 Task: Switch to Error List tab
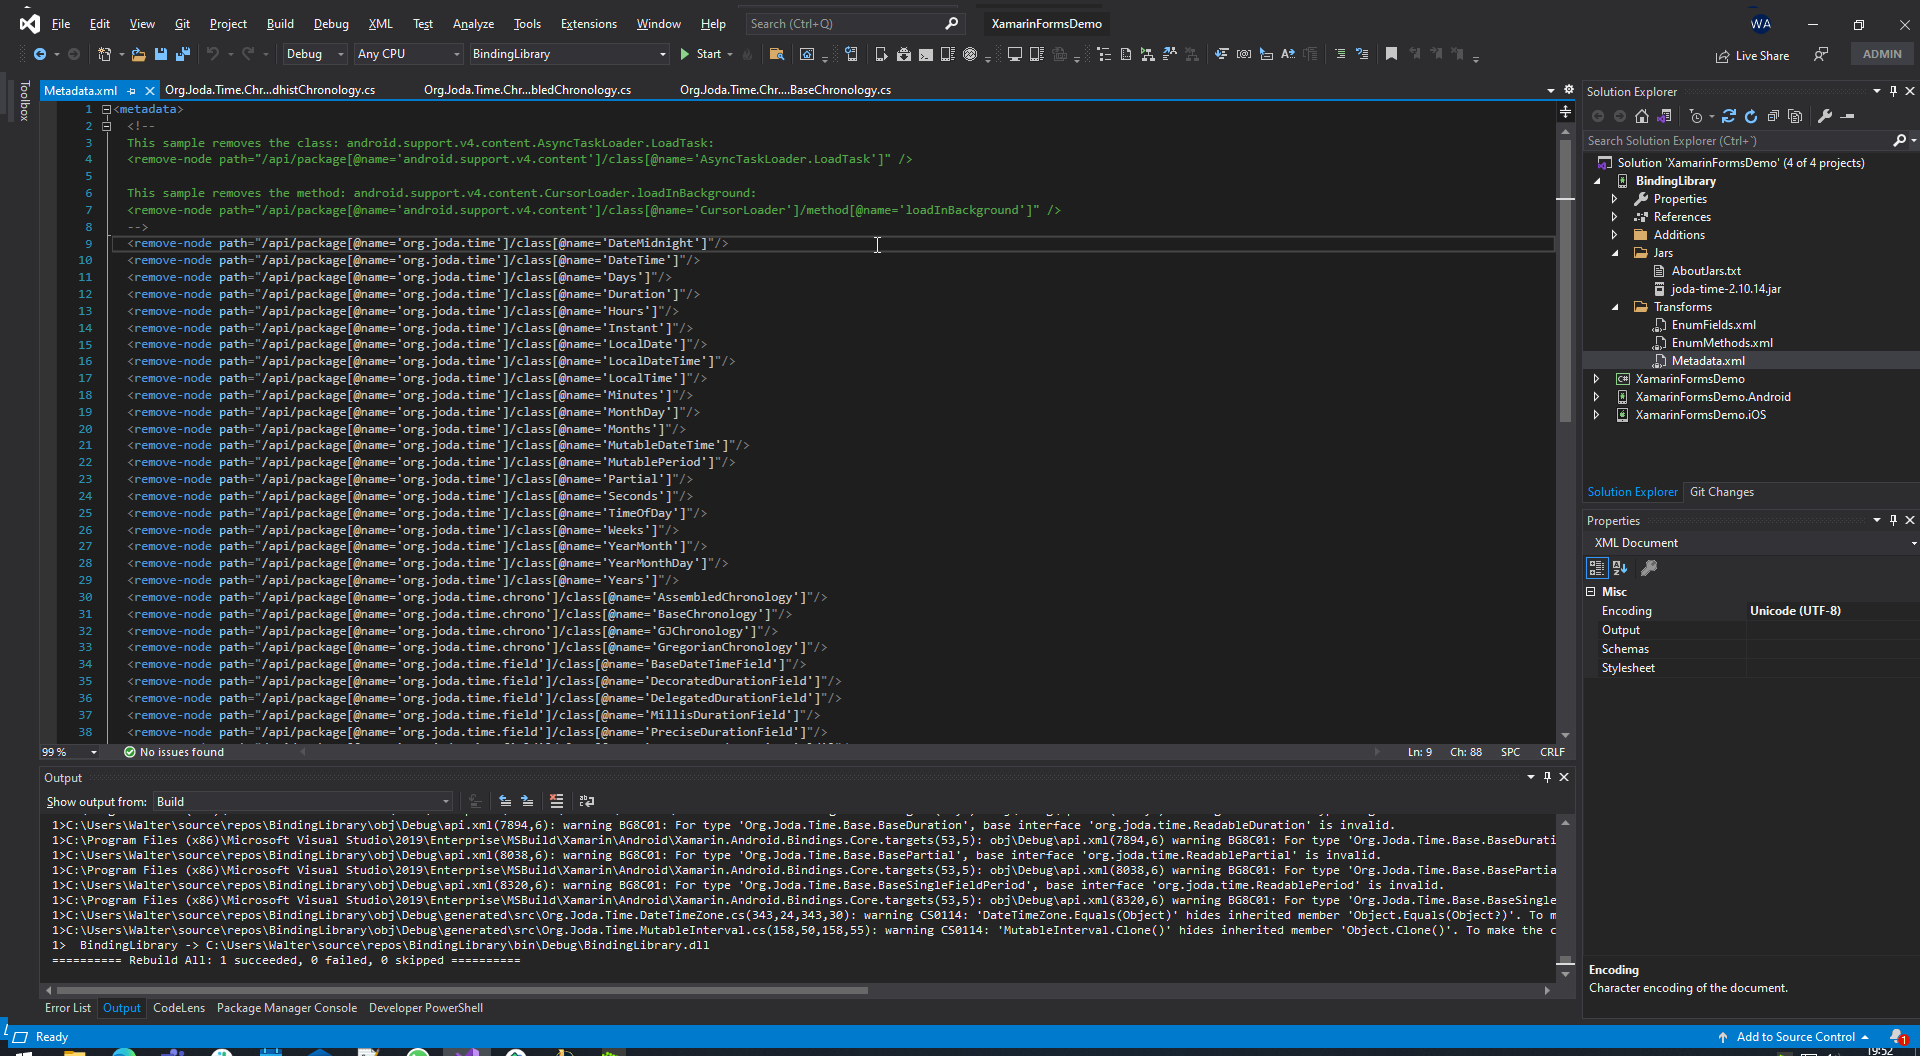pos(67,1008)
